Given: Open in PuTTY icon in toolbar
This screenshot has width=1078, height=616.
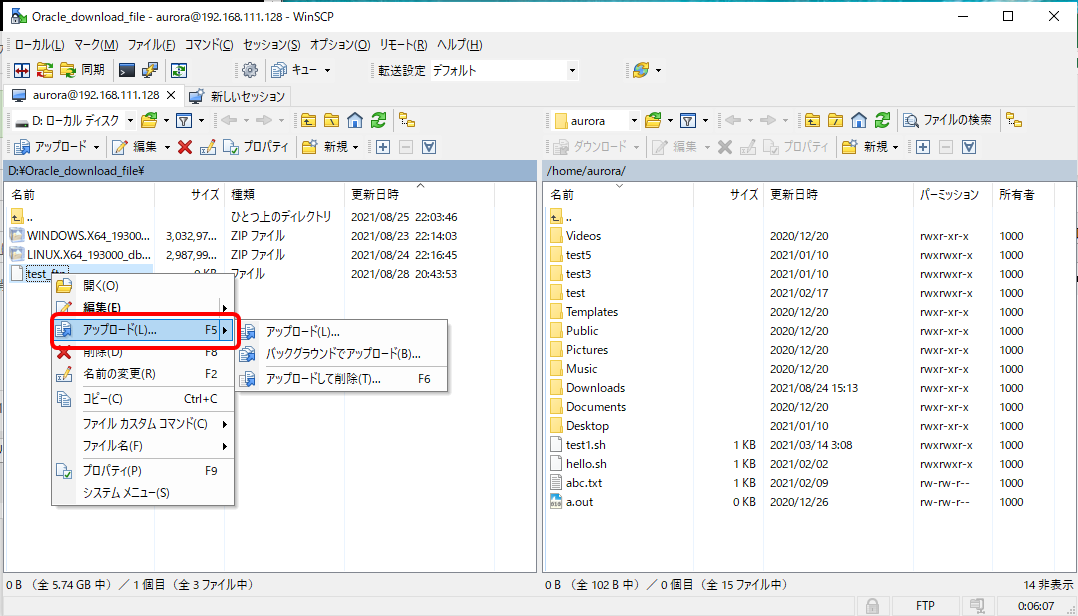Looking at the screenshot, I should click(150, 70).
